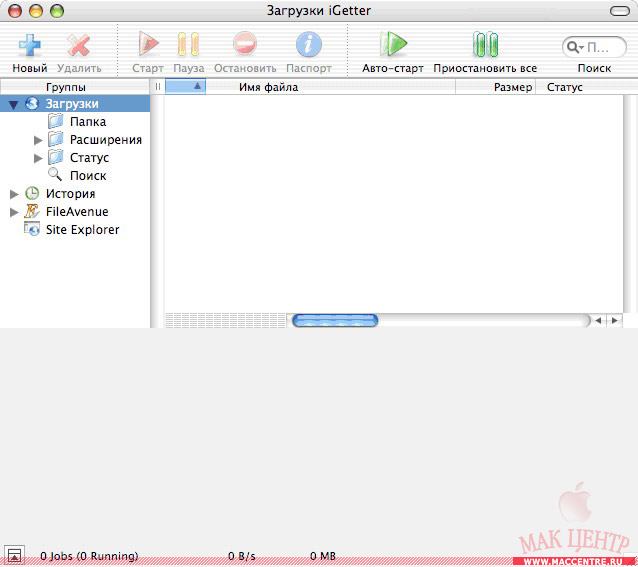
Task: Click the Остановить stop icon
Action: 245,43
